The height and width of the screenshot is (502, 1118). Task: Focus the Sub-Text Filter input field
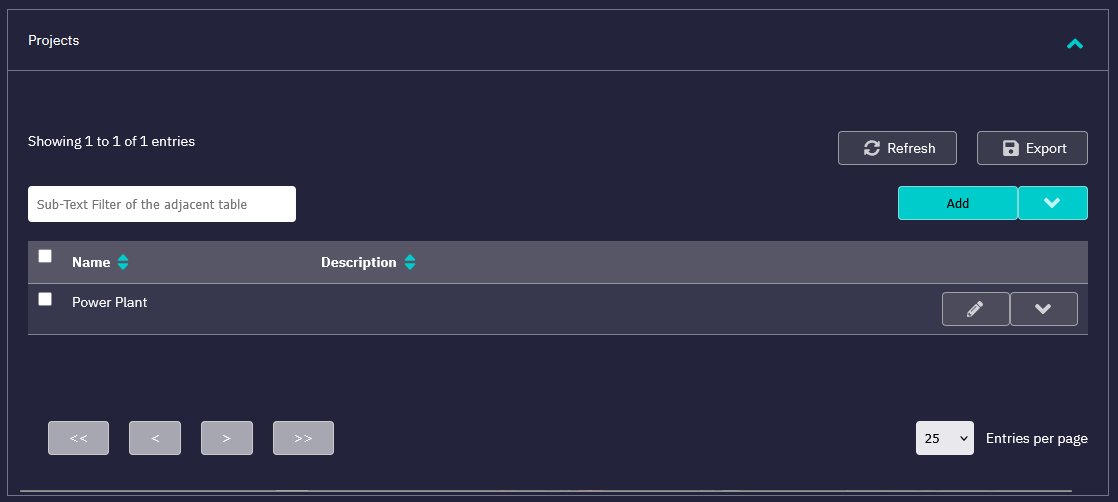click(x=162, y=204)
